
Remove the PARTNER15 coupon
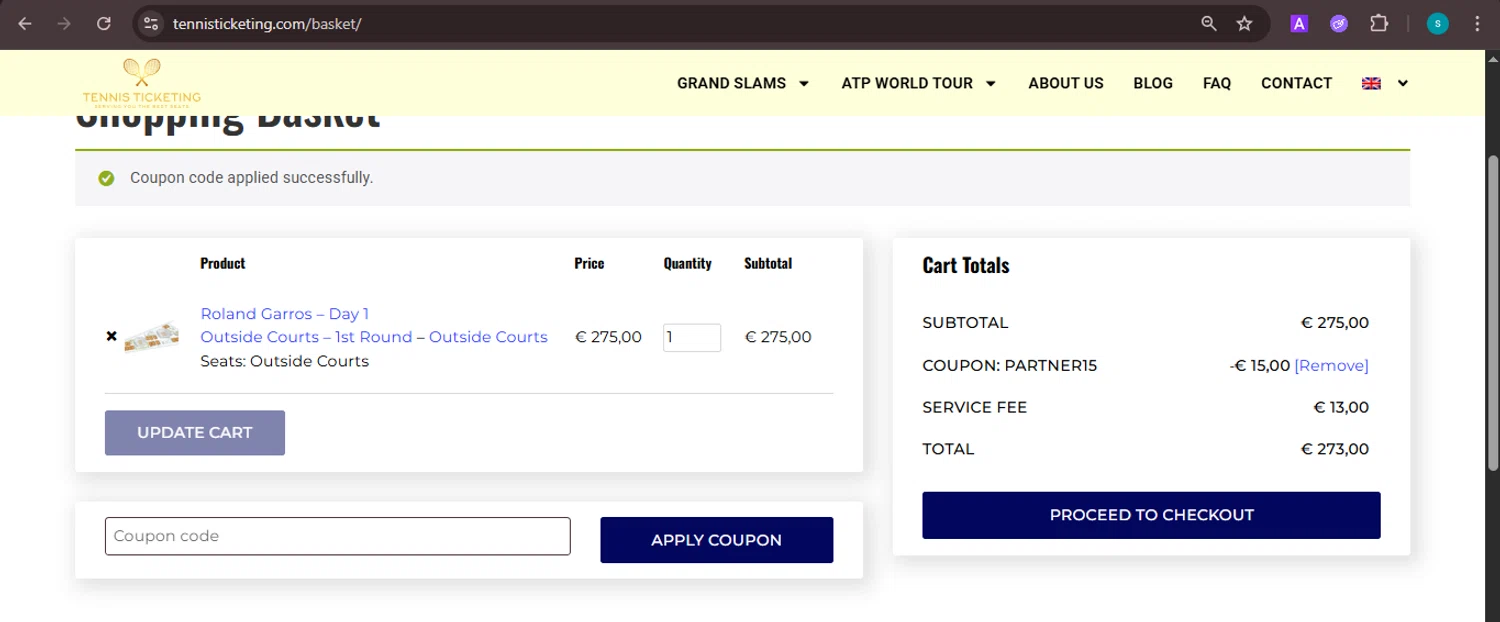click(1331, 366)
